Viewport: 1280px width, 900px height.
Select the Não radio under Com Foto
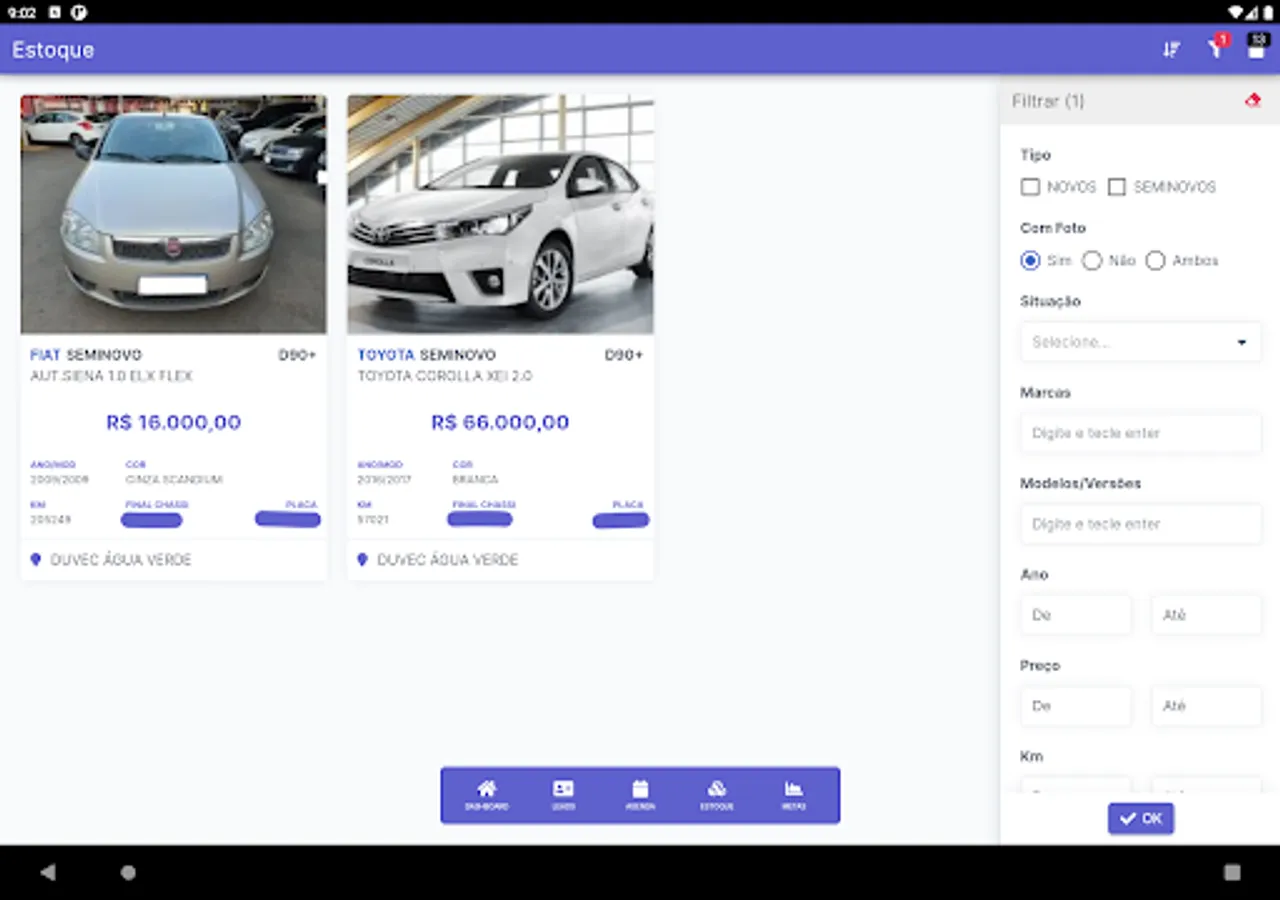1092,261
